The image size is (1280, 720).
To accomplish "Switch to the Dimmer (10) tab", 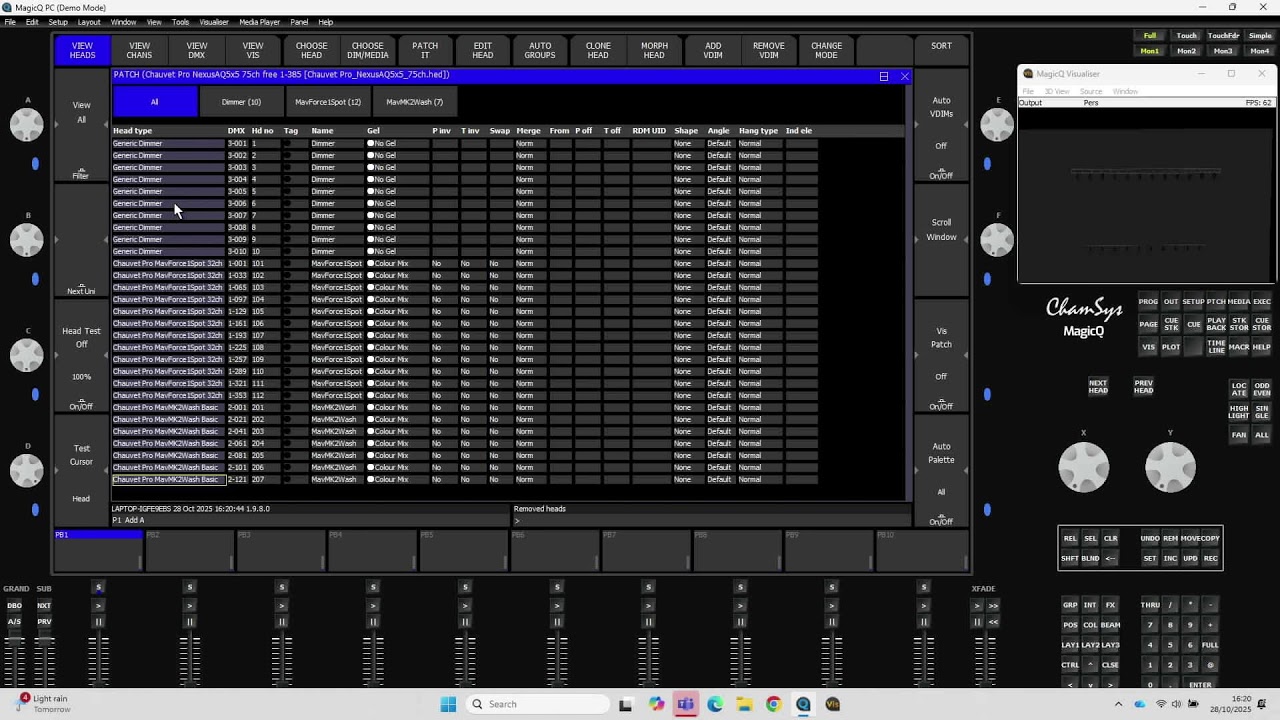I will [241, 102].
